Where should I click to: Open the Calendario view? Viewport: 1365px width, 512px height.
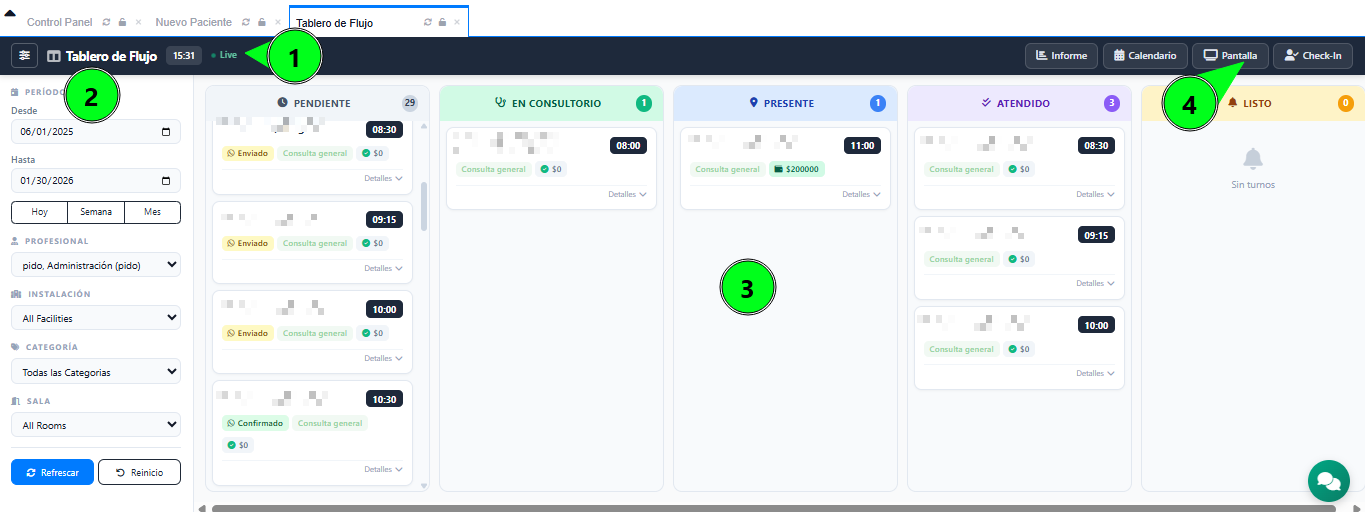pyautogui.click(x=1145, y=56)
